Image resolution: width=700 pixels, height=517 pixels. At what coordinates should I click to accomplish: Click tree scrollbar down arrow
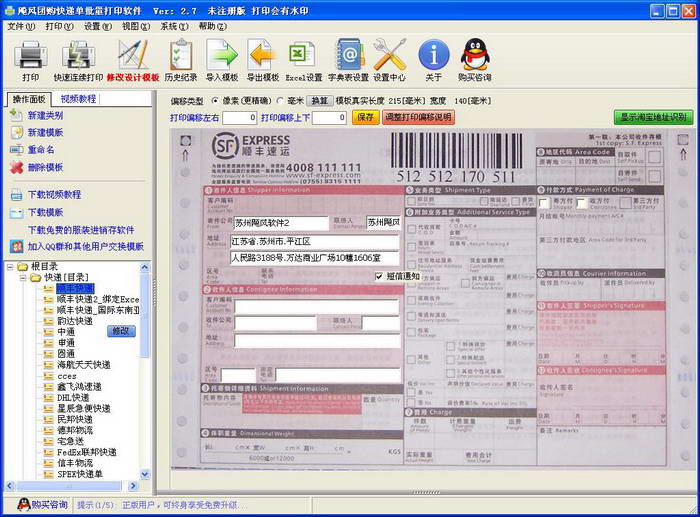(x=145, y=474)
